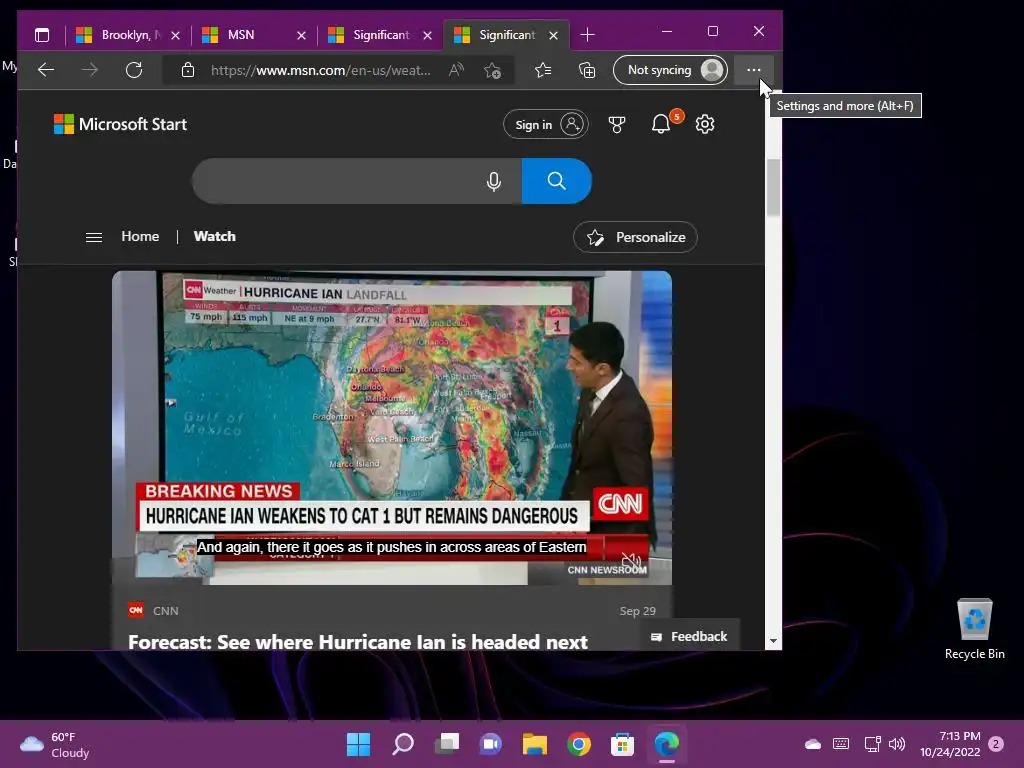Click the blue search magnifier button
The width and height of the screenshot is (1024, 768).
click(556, 181)
